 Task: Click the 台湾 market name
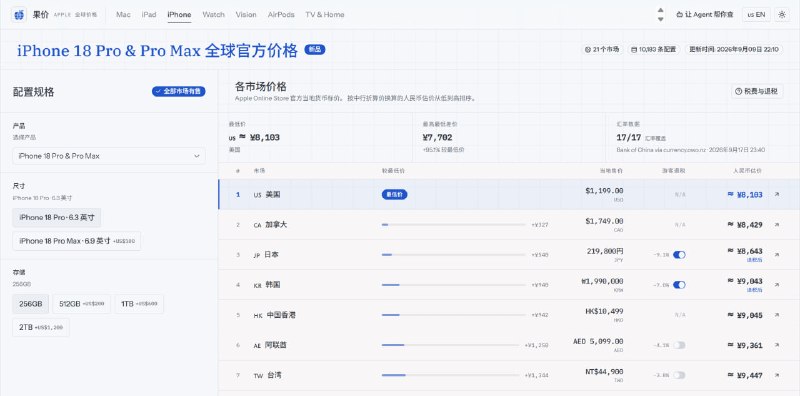[x=273, y=375]
